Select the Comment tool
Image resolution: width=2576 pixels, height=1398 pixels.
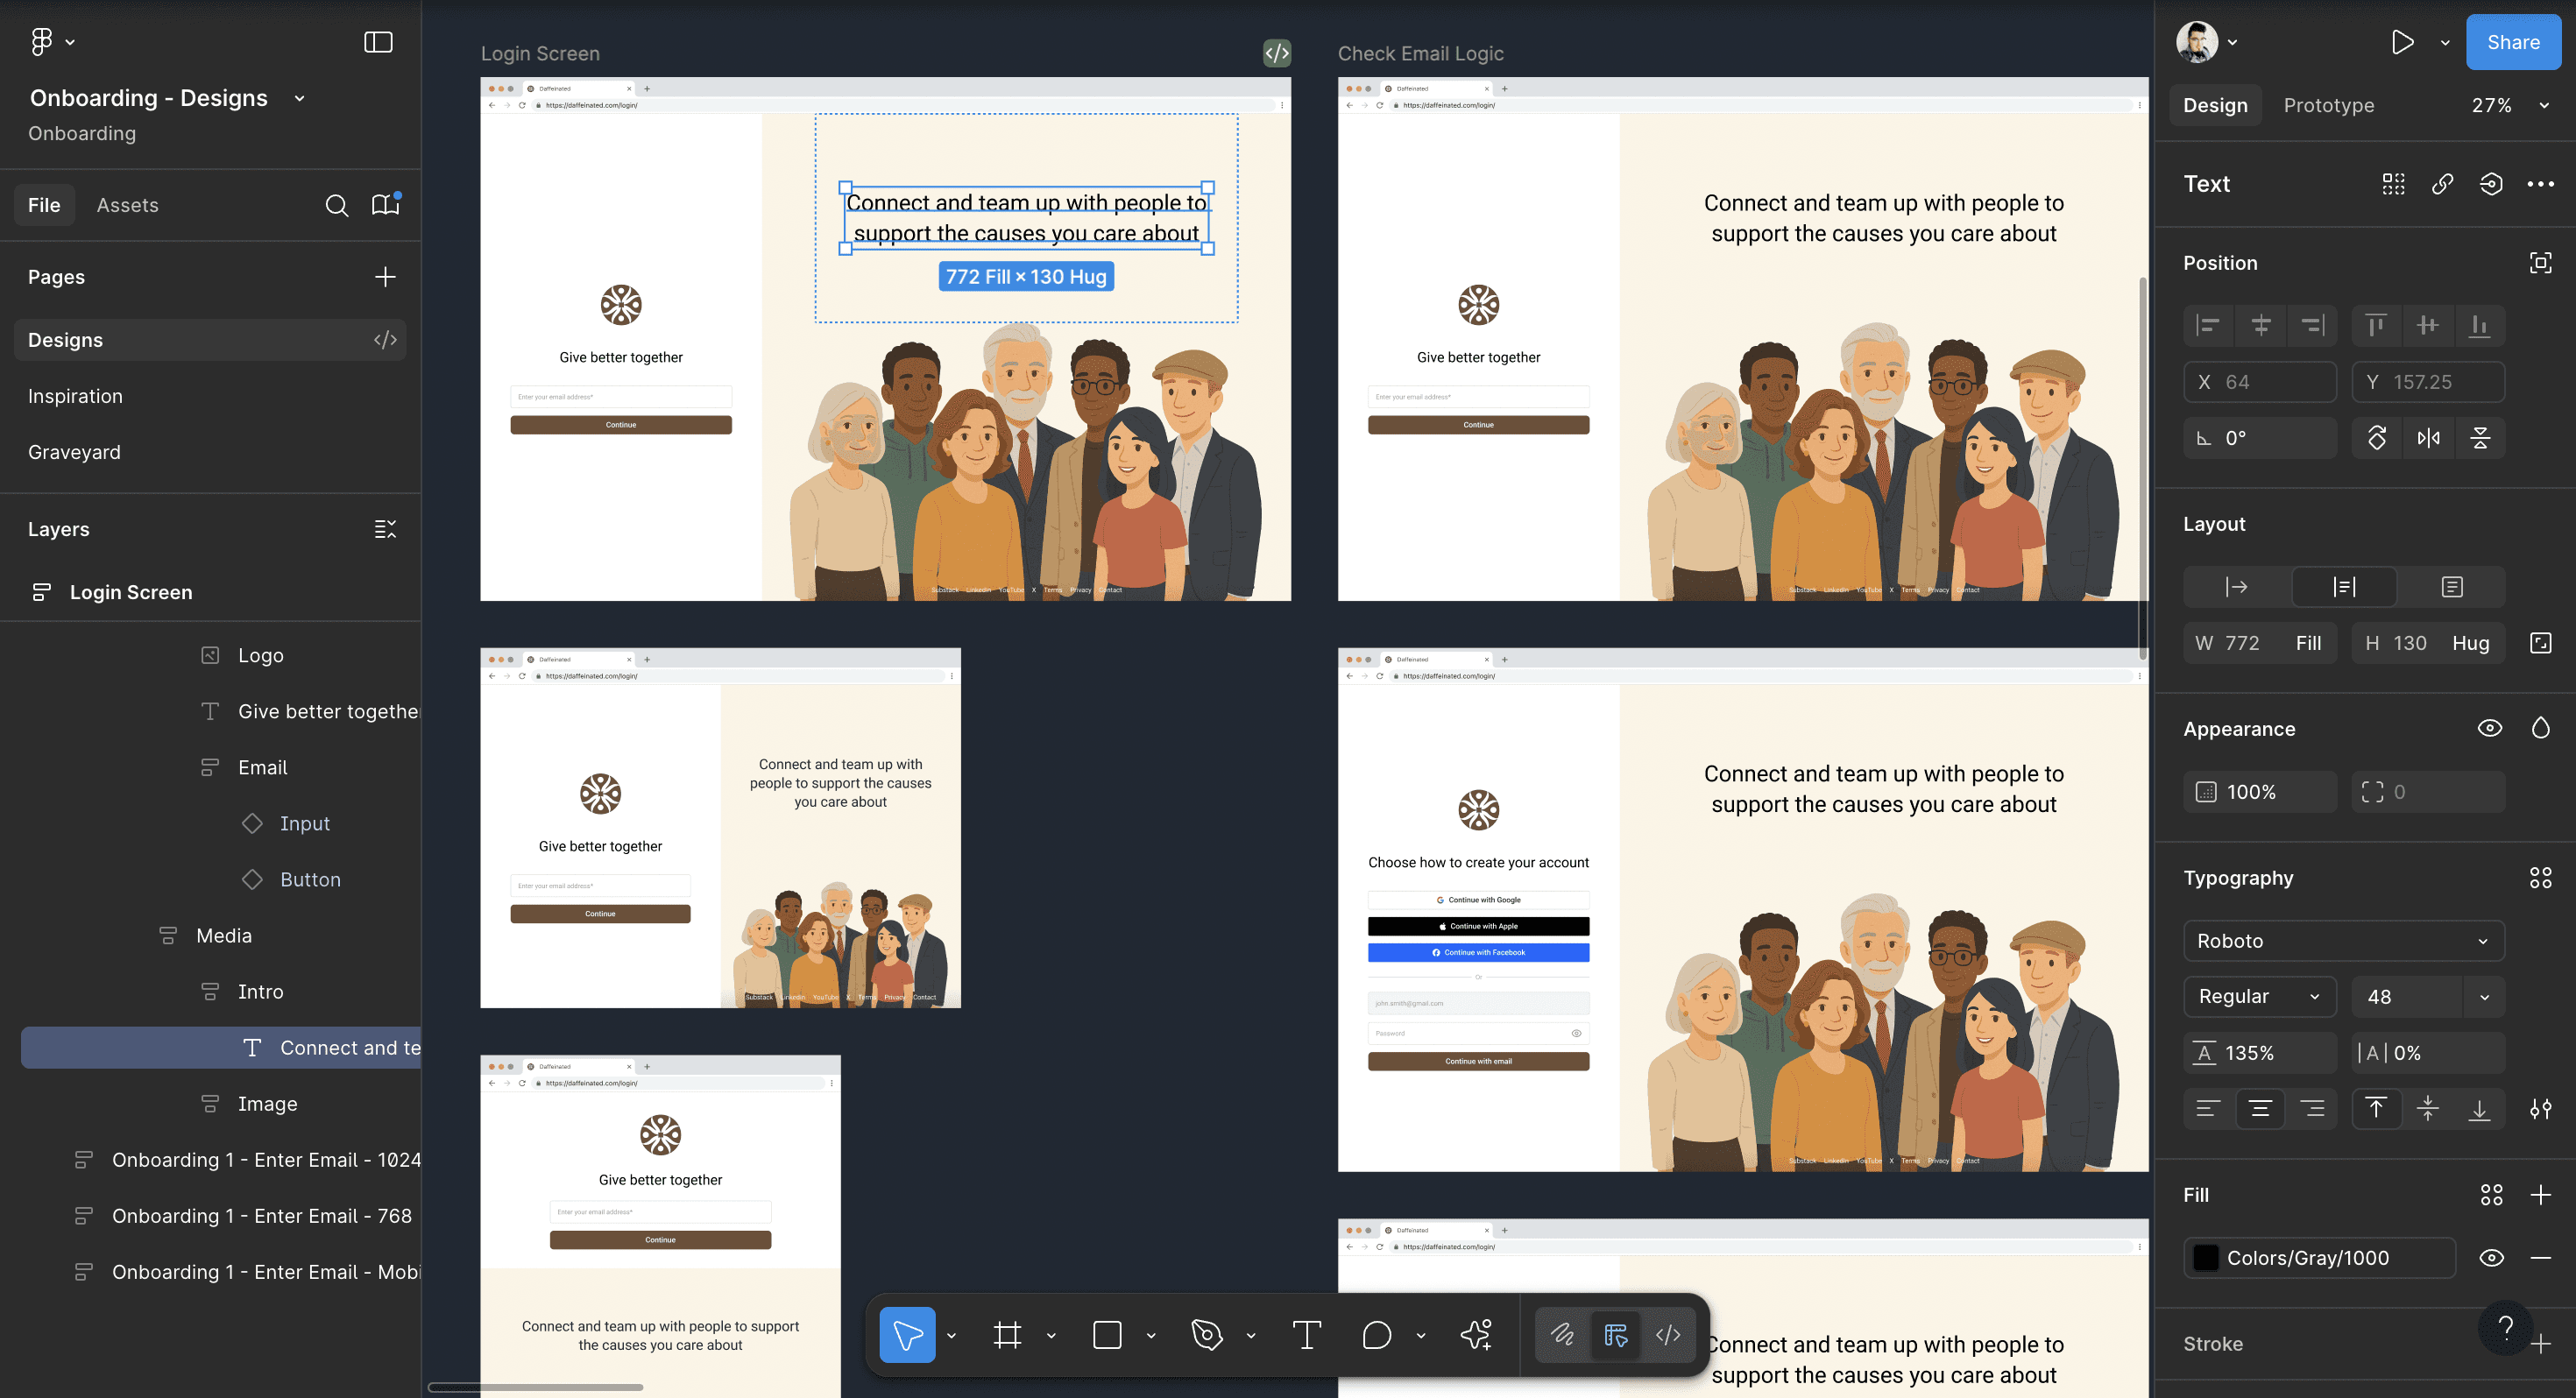click(x=1376, y=1335)
